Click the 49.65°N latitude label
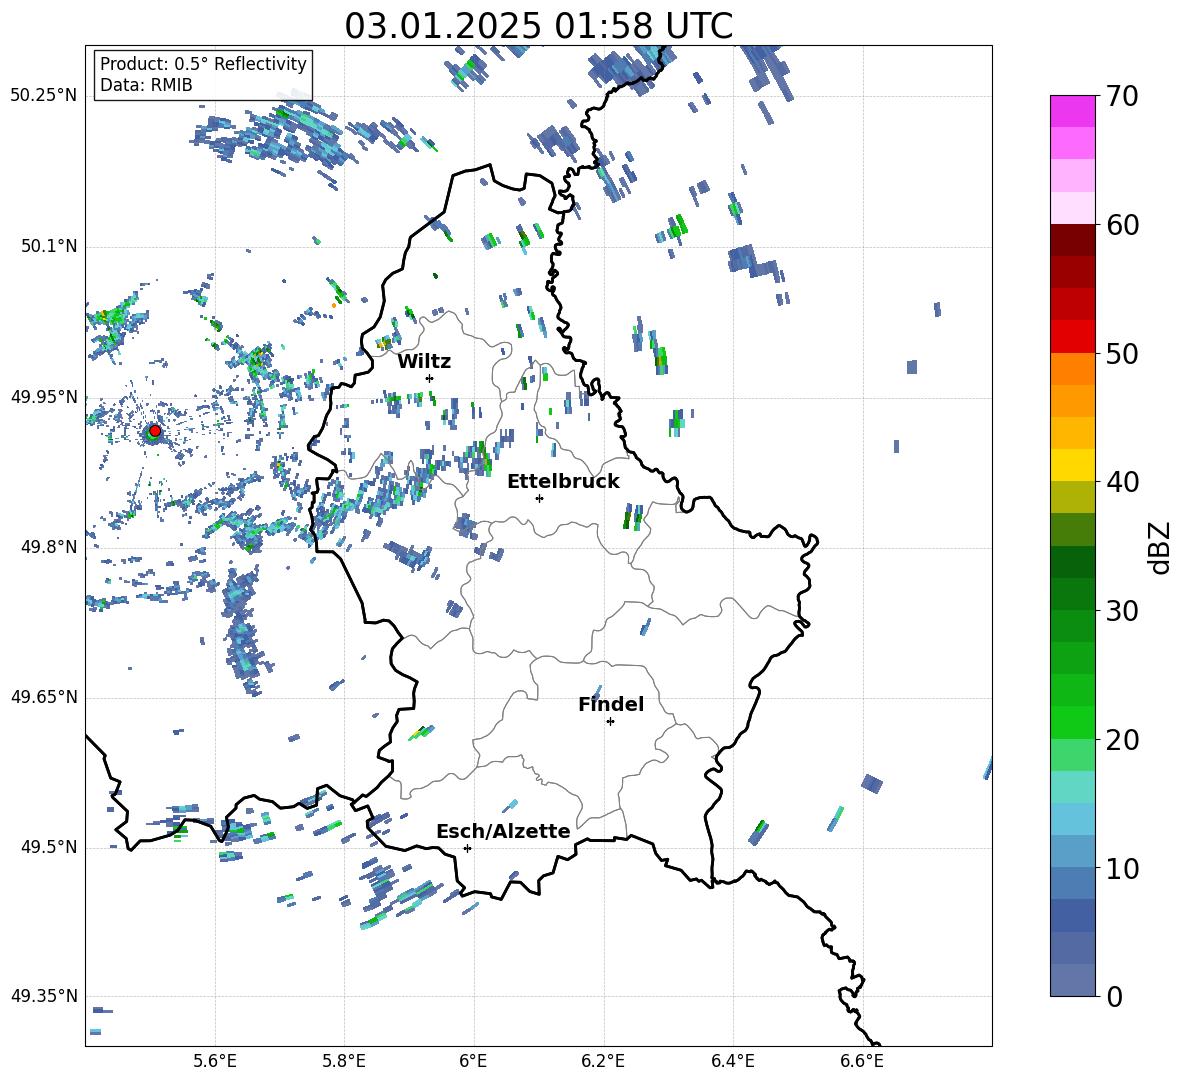Image resolution: width=1184 pixels, height=1081 pixels. pos(44,697)
